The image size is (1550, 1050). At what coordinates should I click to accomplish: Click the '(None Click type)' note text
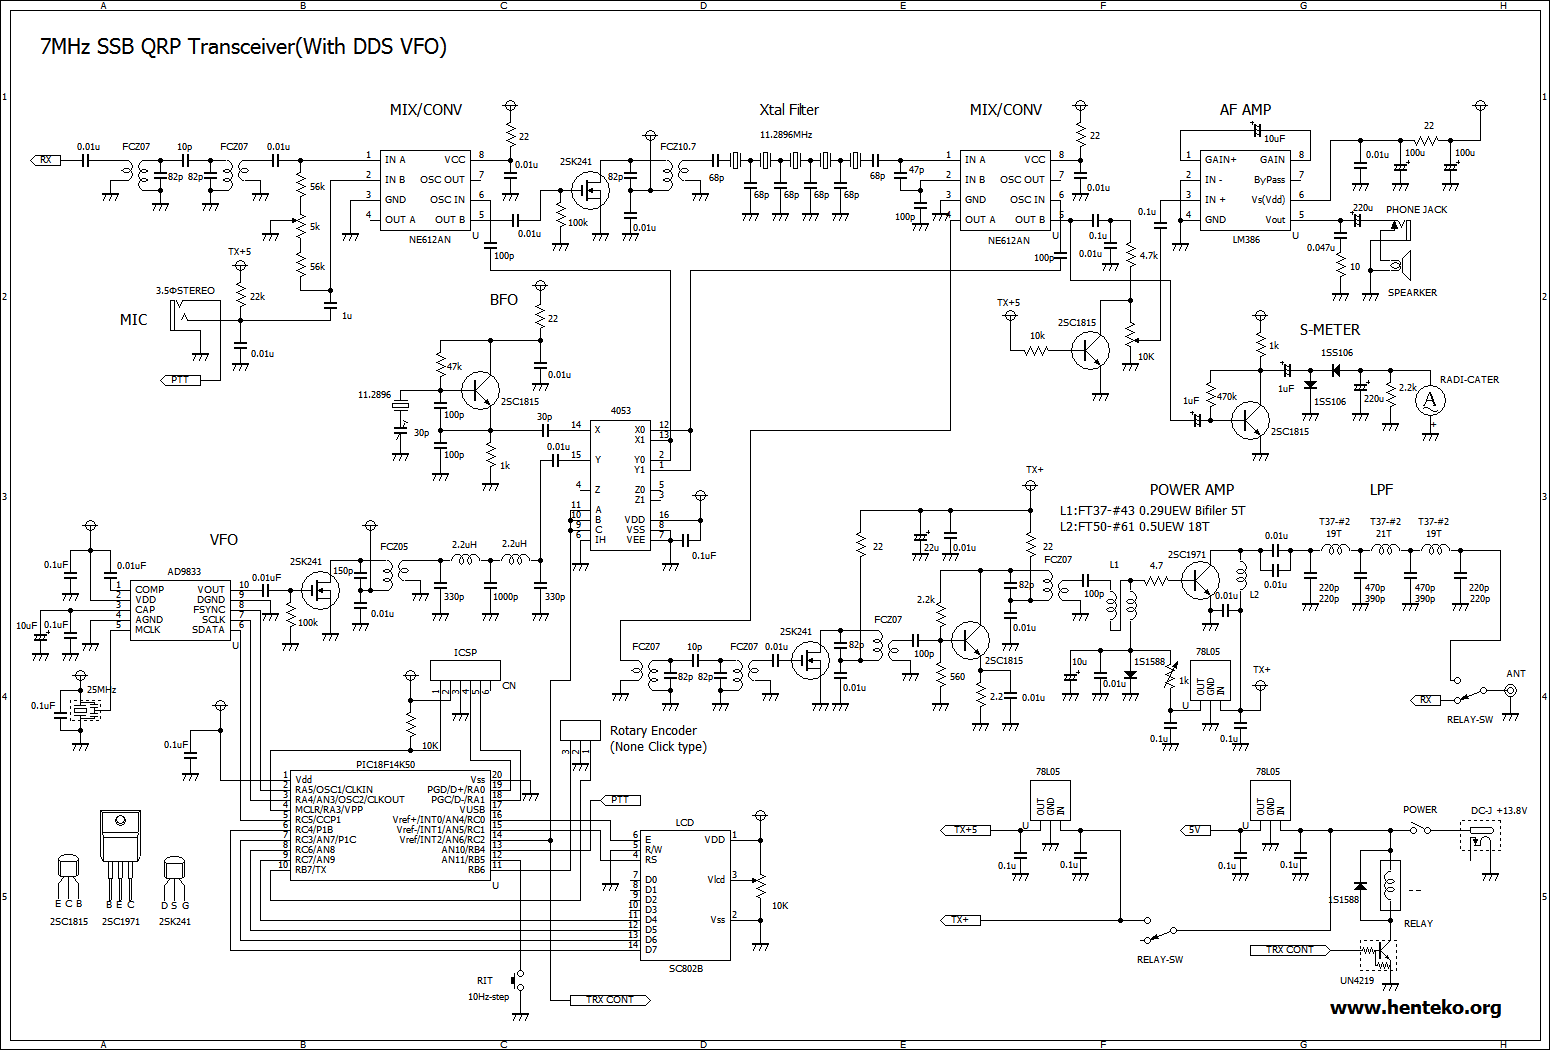pyautogui.click(x=658, y=747)
